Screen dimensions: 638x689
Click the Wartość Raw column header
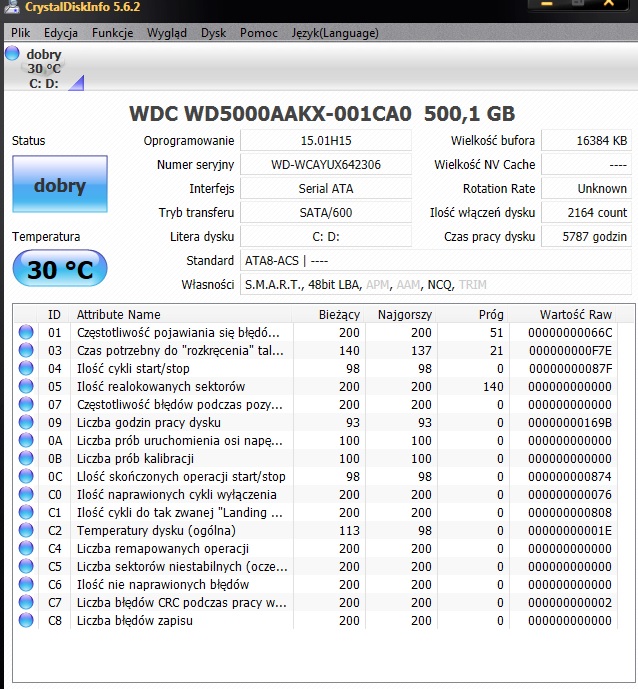coord(563,315)
